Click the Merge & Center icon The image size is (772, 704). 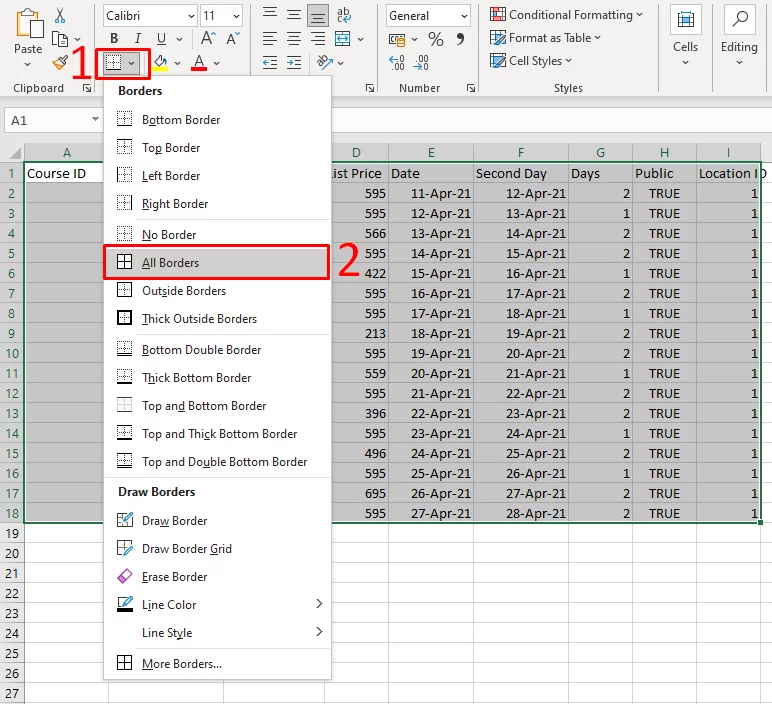[343, 38]
